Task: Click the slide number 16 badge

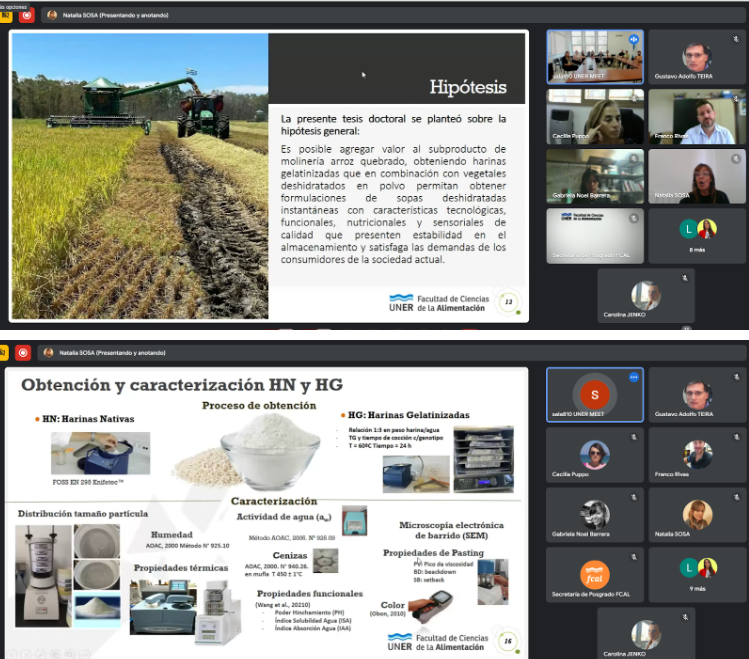Action: (x=509, y=641)
